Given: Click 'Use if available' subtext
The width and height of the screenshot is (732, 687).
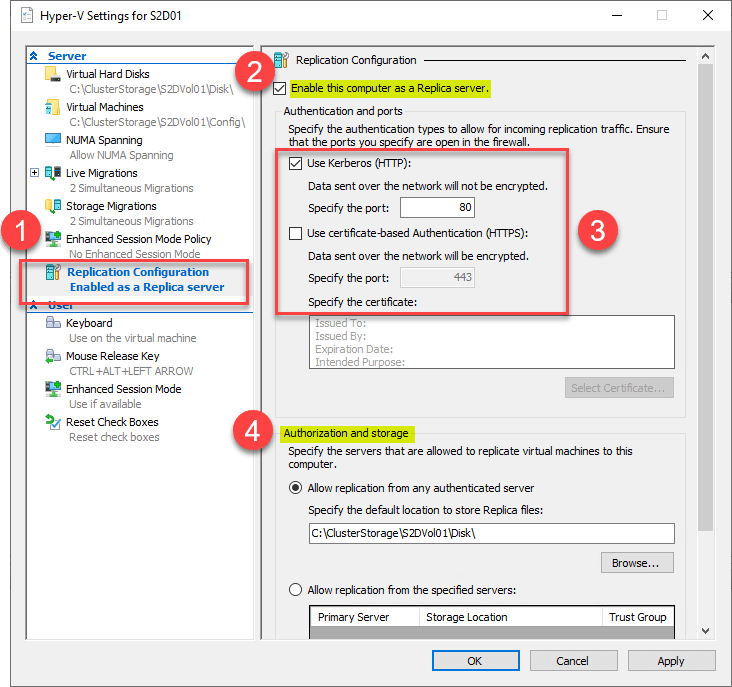Looking at the screenshot, I should pos(106,404).
